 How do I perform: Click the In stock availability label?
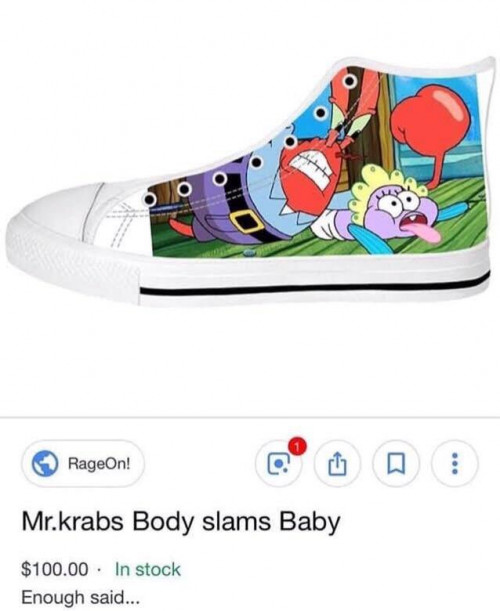(x=148, y=569)
